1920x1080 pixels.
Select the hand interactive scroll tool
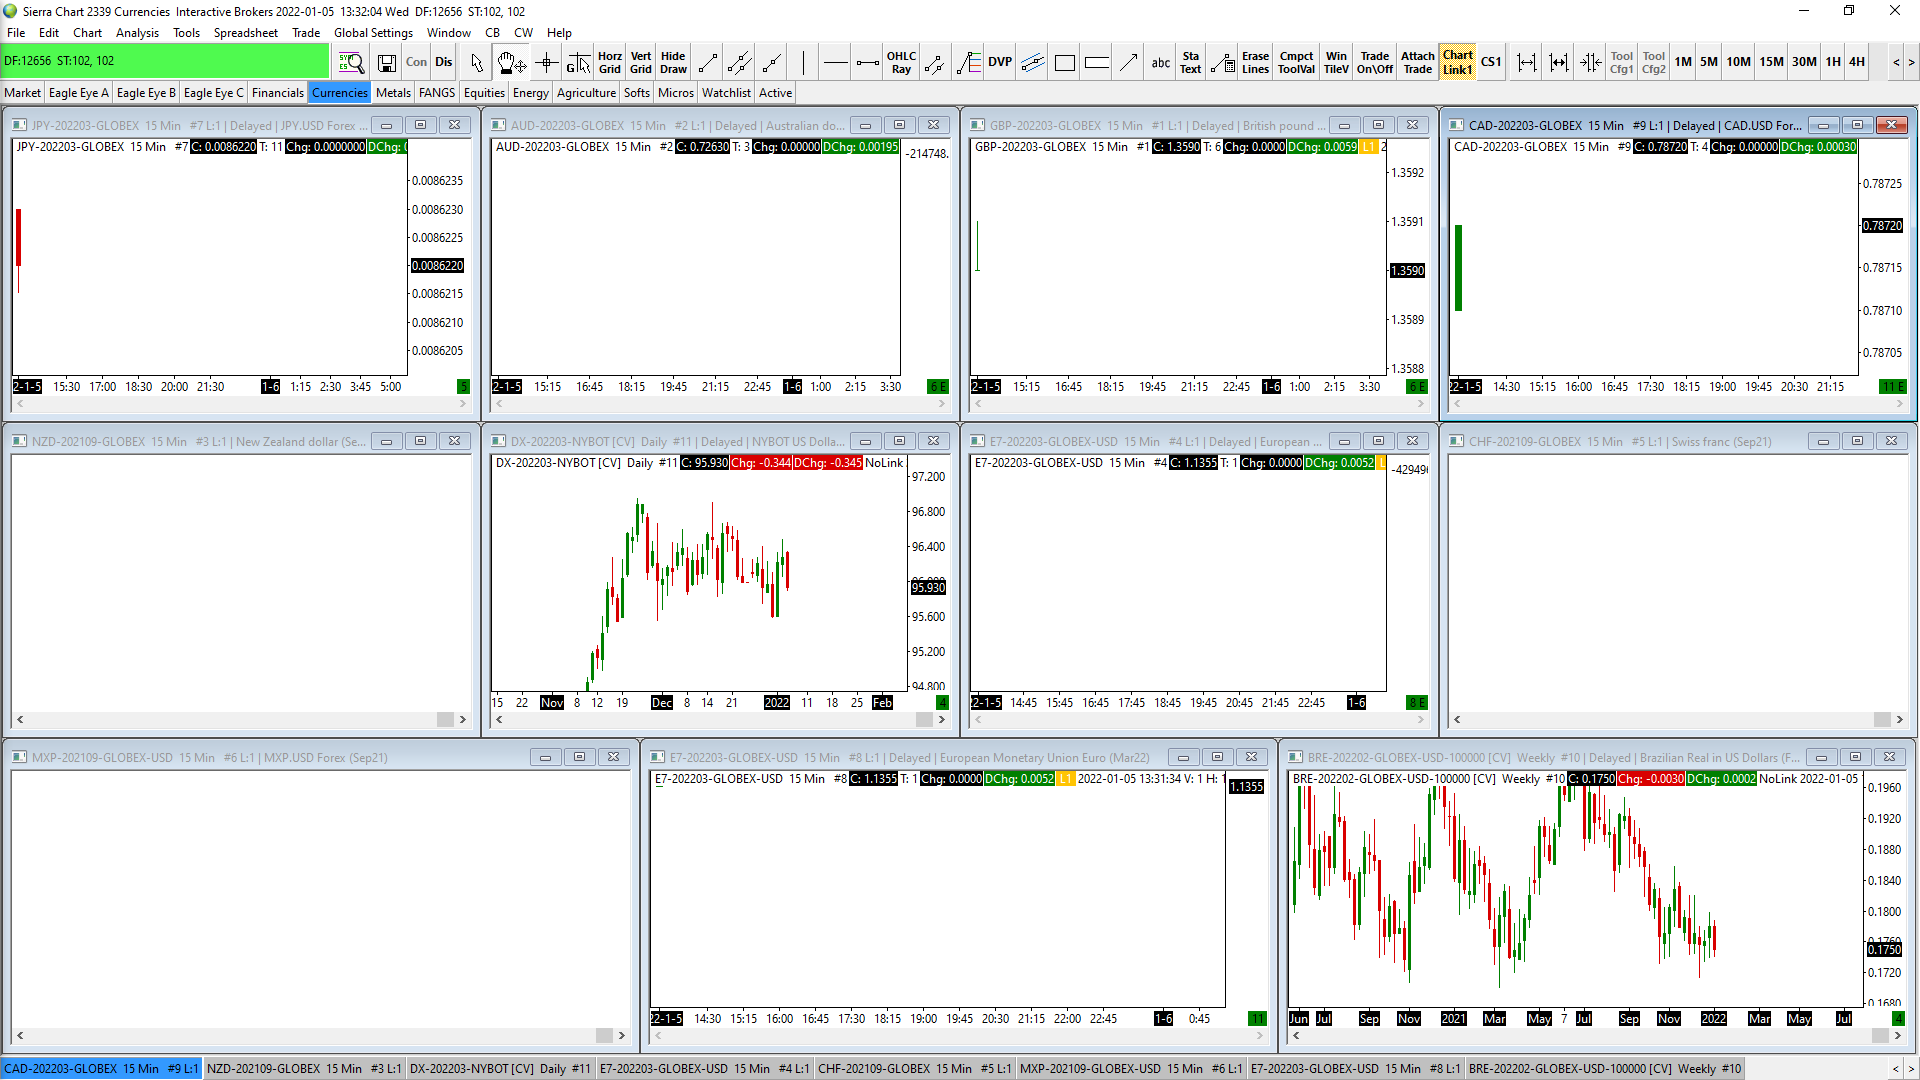[510, 62]
